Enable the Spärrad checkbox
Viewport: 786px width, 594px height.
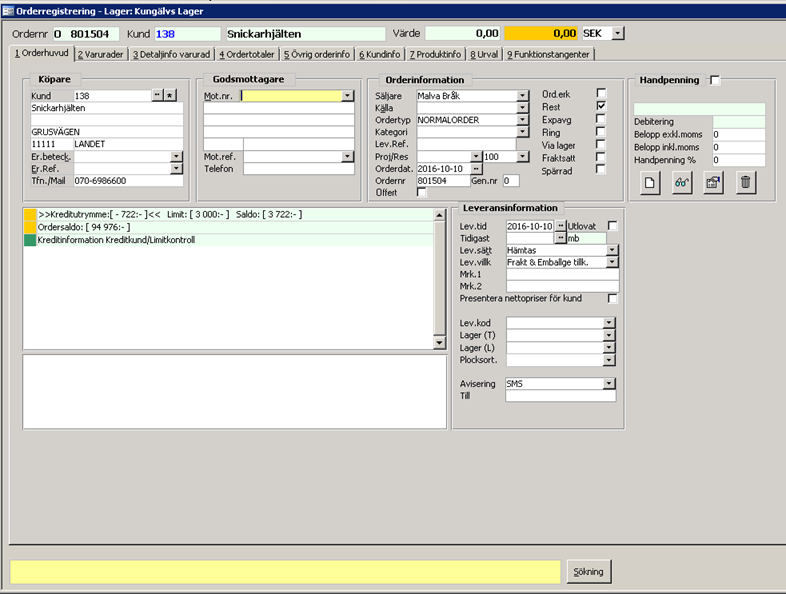point(601,169)
